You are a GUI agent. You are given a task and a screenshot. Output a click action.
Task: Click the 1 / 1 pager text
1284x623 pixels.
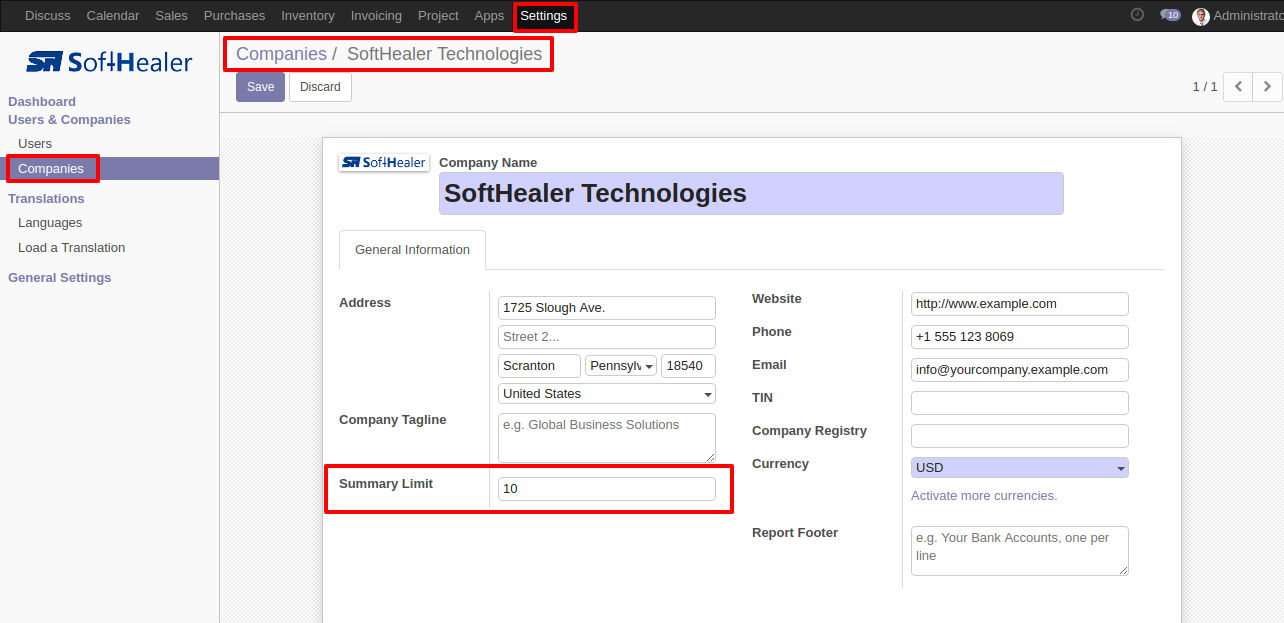point(1205,87)
